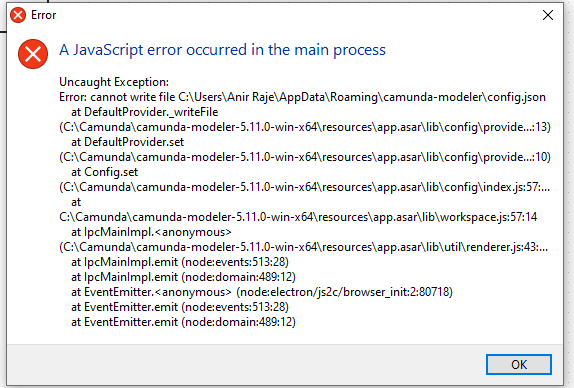Click the 'at Config.set' line

coord(104,172)
